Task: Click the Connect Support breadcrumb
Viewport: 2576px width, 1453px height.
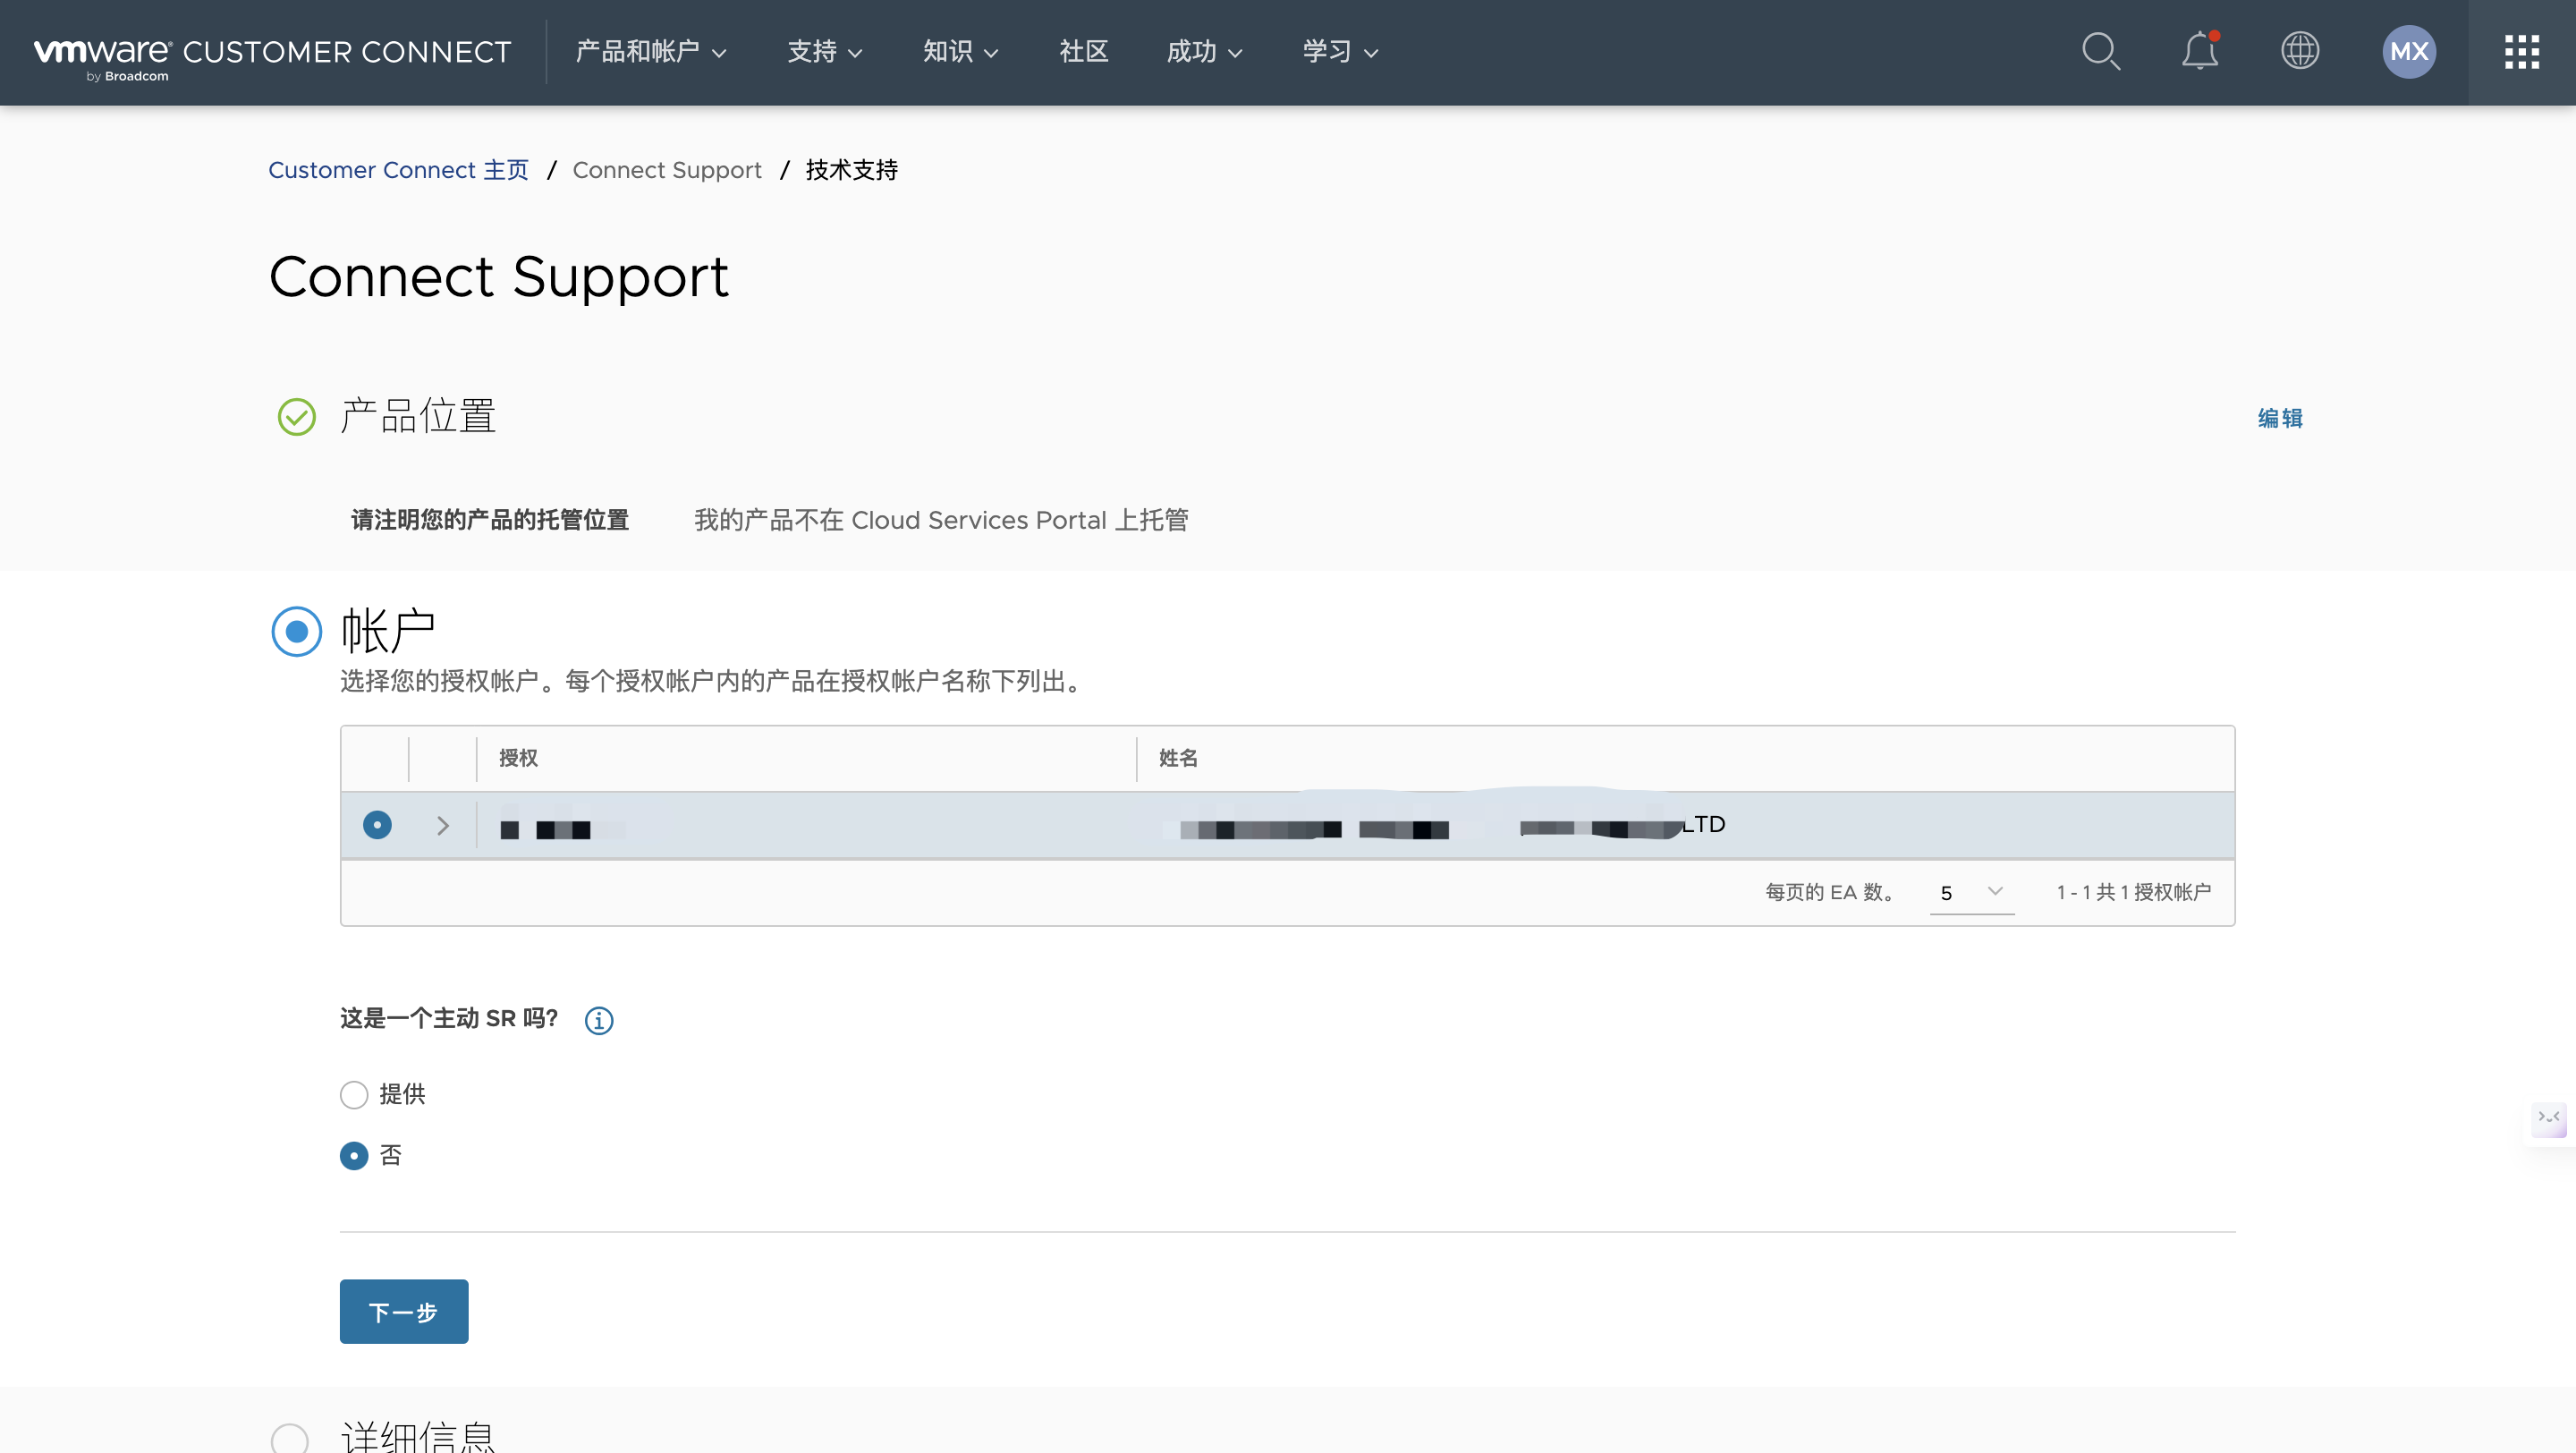Action: tap(667, 170)
